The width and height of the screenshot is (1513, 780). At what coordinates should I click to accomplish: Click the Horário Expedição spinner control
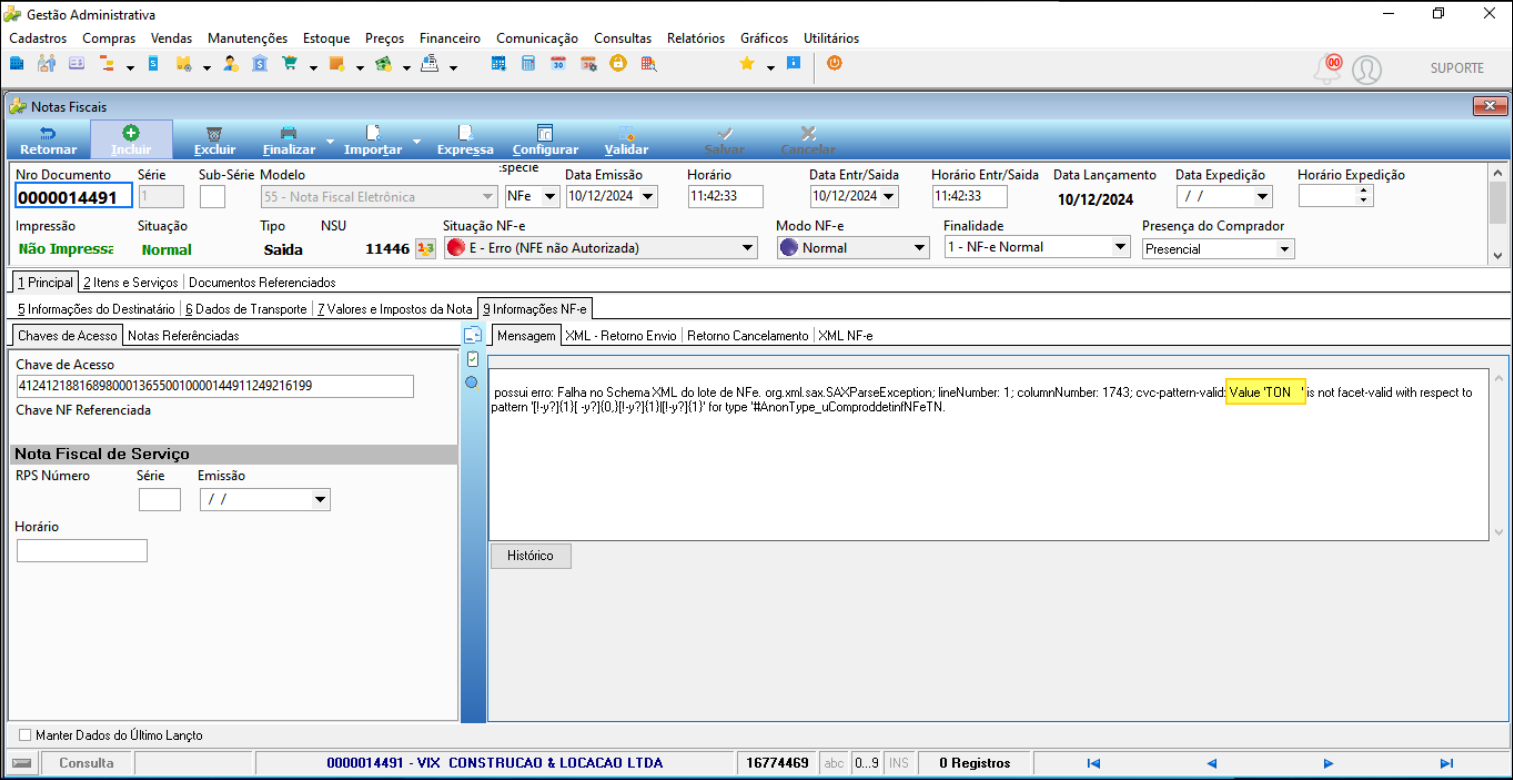coord(1364,196)
